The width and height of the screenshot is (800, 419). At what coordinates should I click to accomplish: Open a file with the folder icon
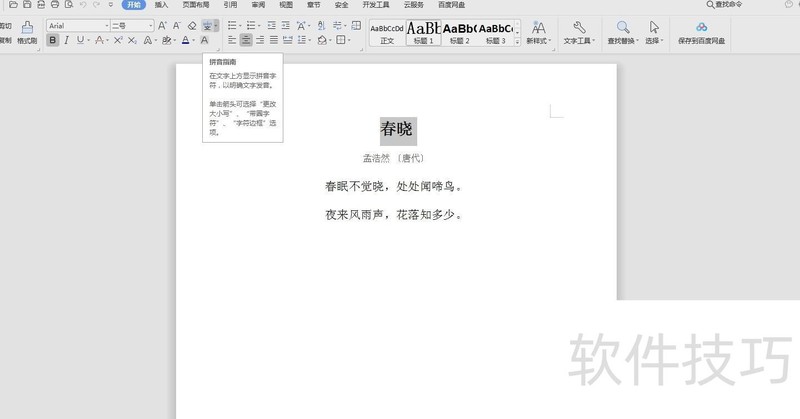click(x=13, y=5)
